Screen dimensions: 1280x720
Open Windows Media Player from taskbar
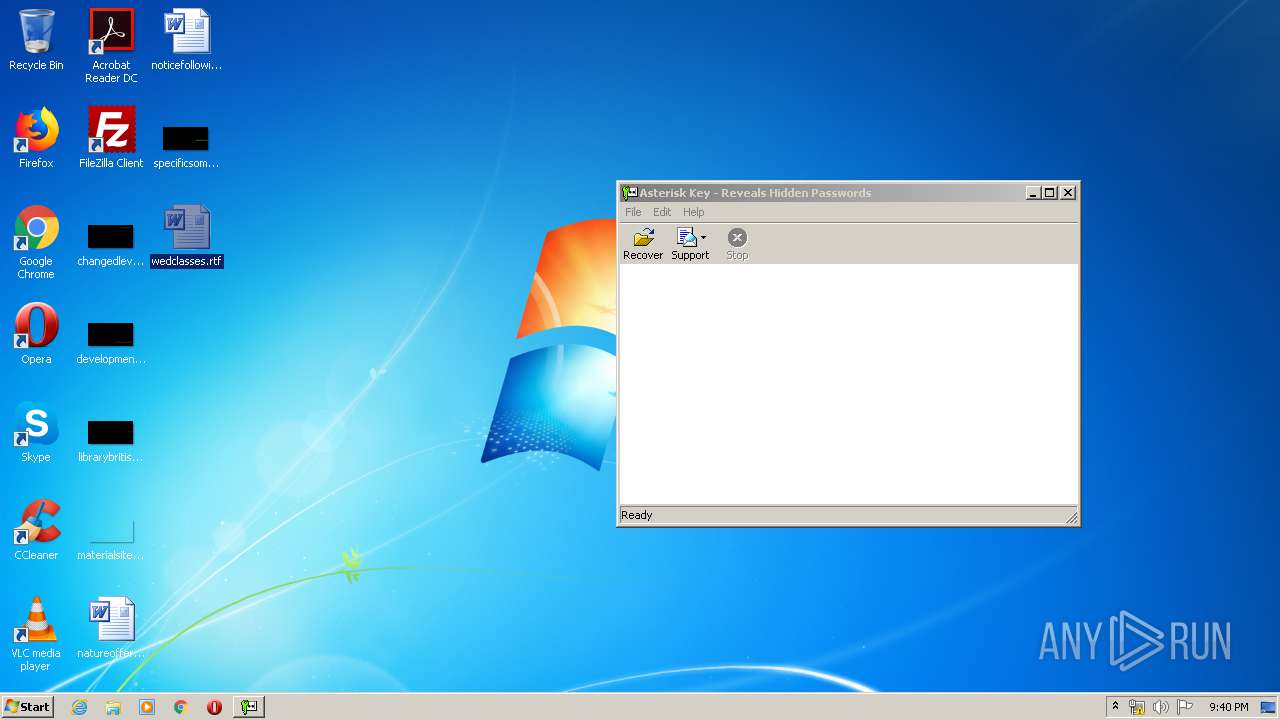pyautogui.click(x=147, y=707)
